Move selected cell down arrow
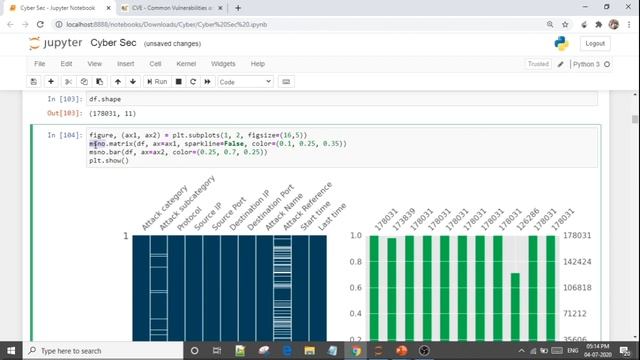The width and height of the screenshot is (640, 360). pos(133,82)
